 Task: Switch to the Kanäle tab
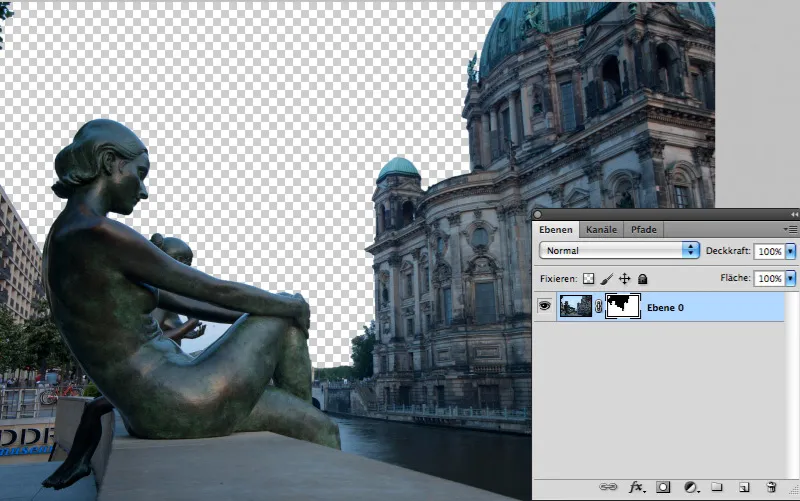[601, 230]
